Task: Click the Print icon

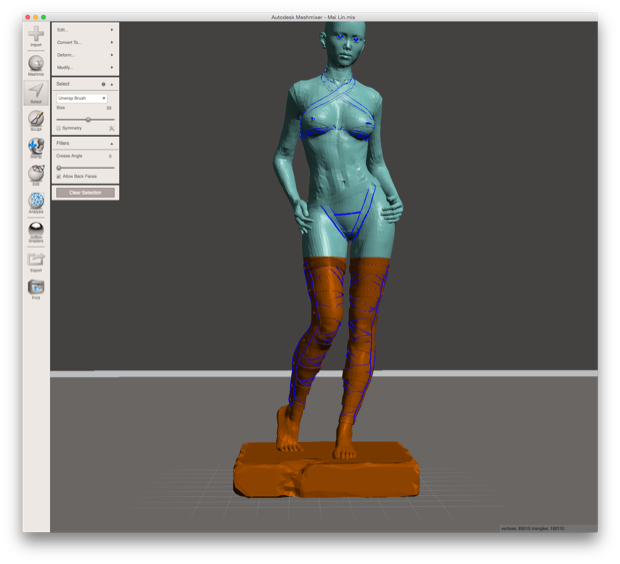Action: click(36, 287)
